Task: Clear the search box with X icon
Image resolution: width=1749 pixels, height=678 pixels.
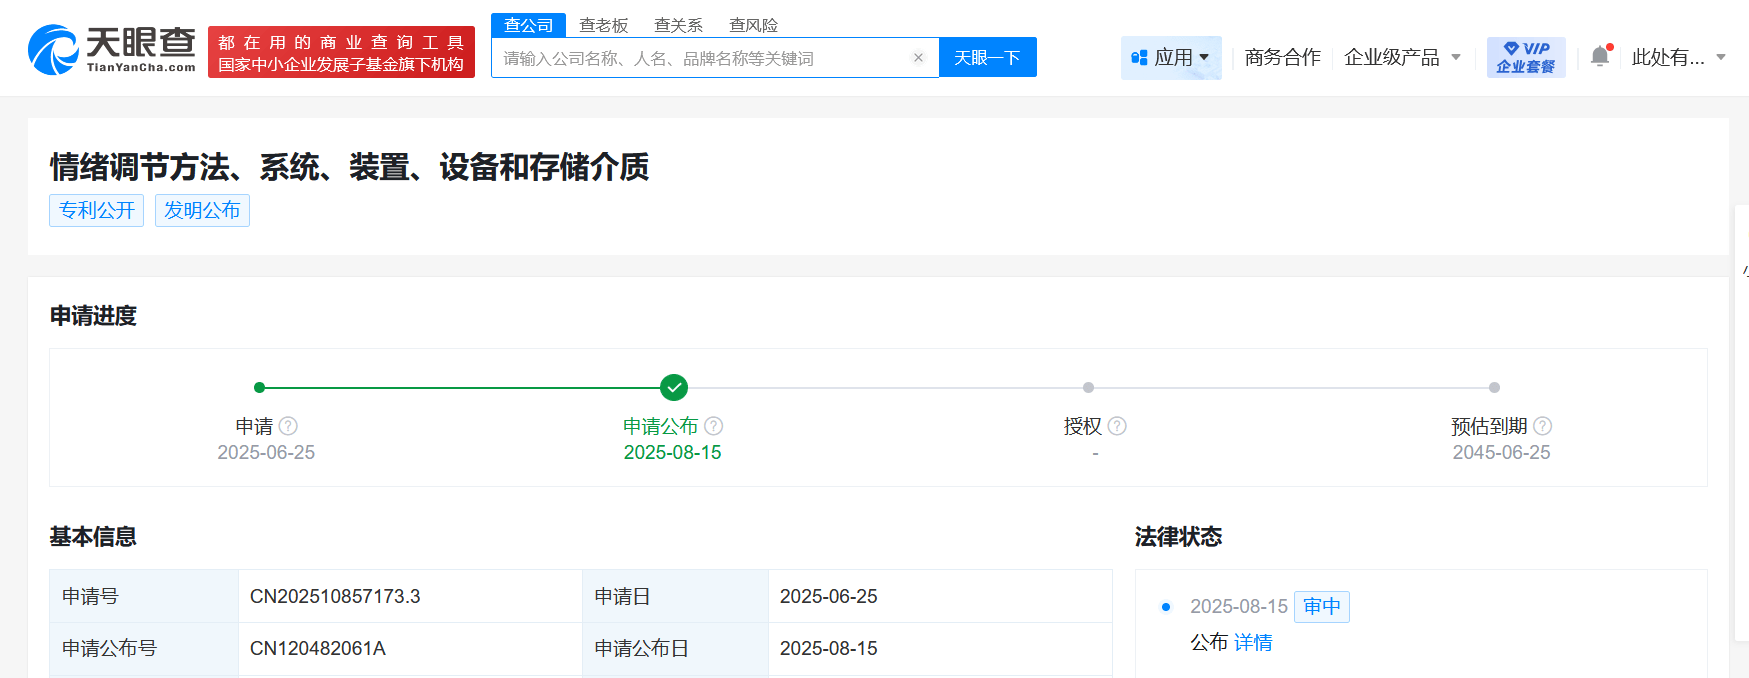Action: coord(918,58)
